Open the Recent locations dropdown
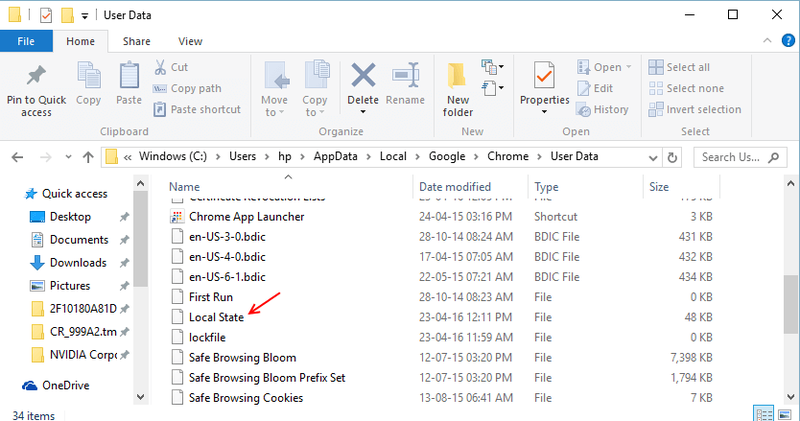800x421 pixels. (68, 157)
